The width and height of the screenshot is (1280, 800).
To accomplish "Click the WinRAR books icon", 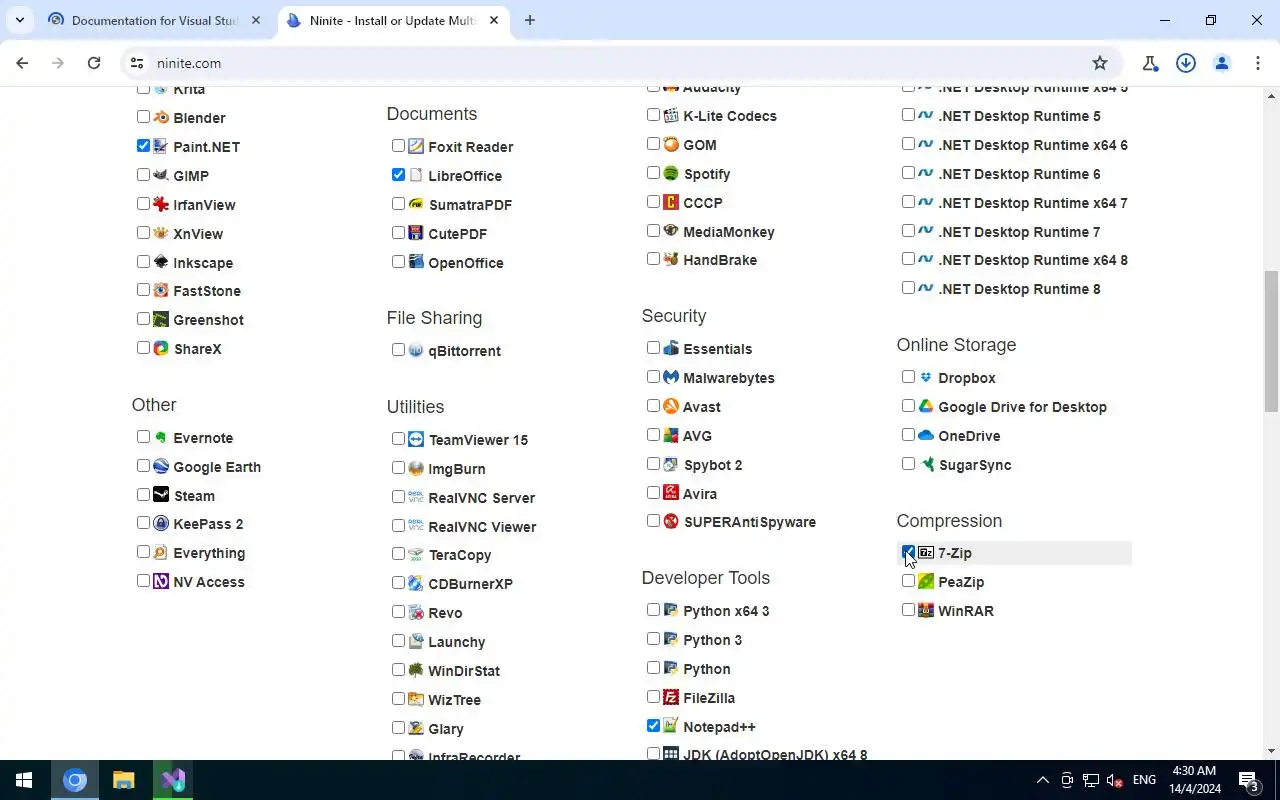I will click(926, 610).
